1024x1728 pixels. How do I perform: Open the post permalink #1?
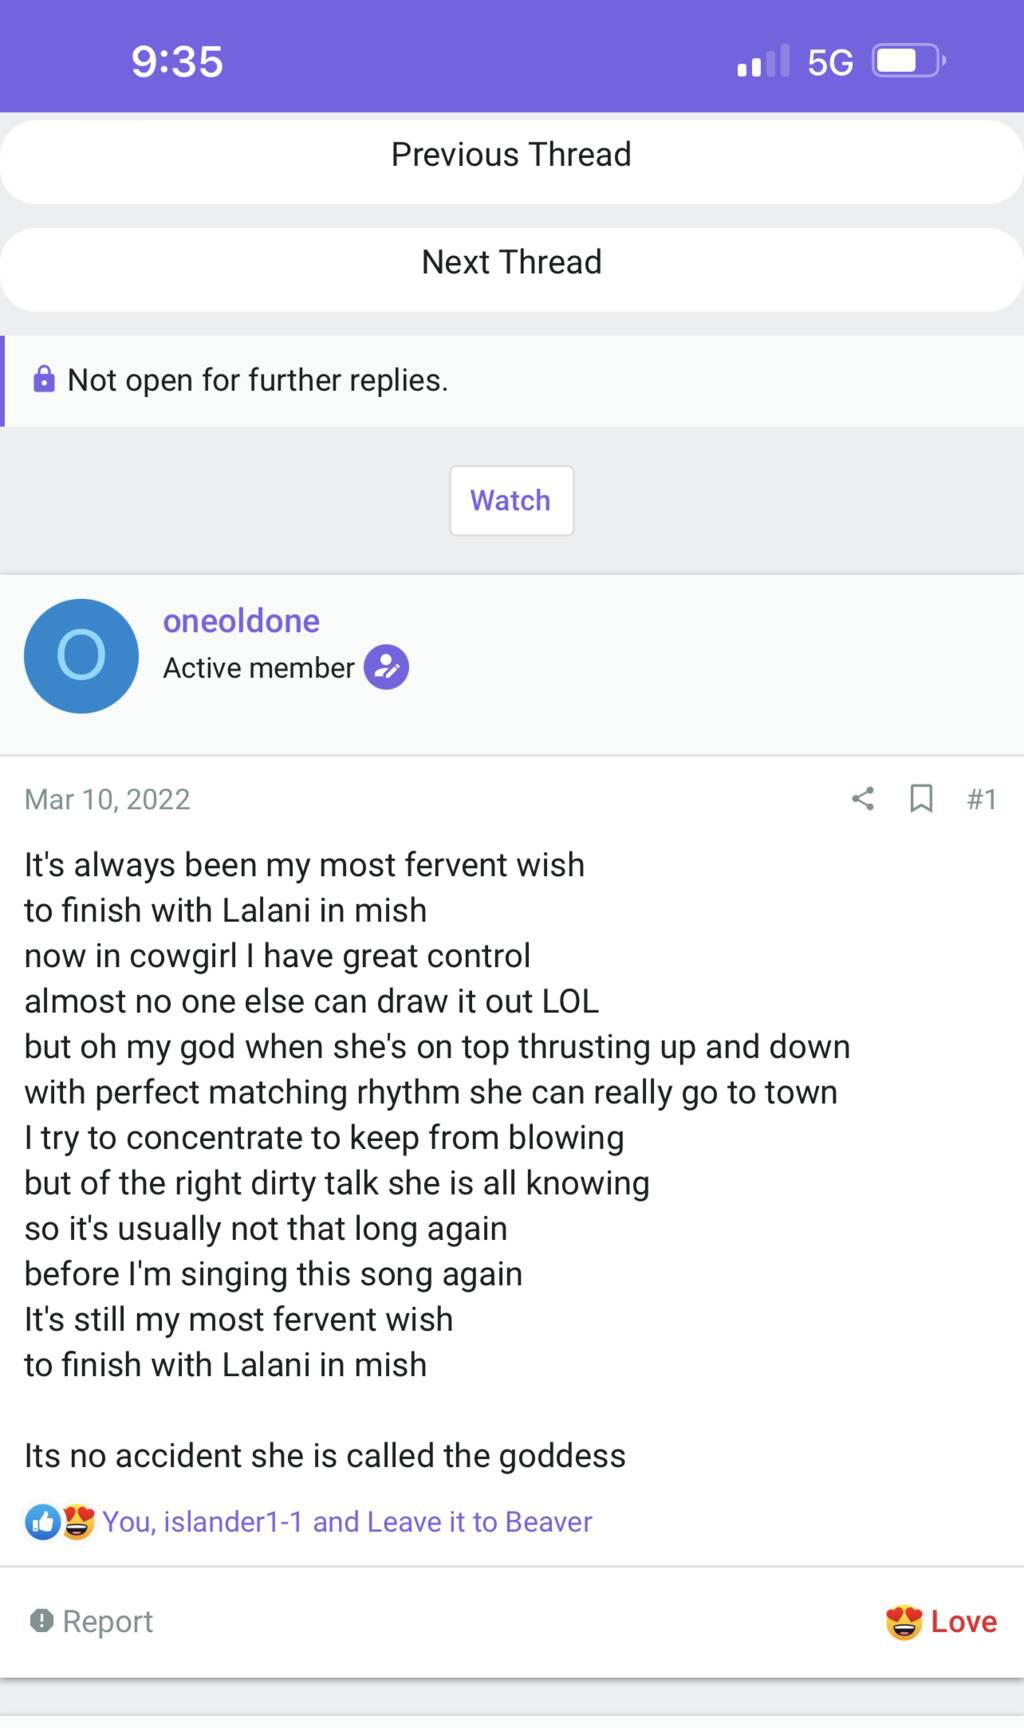[981, 799]
